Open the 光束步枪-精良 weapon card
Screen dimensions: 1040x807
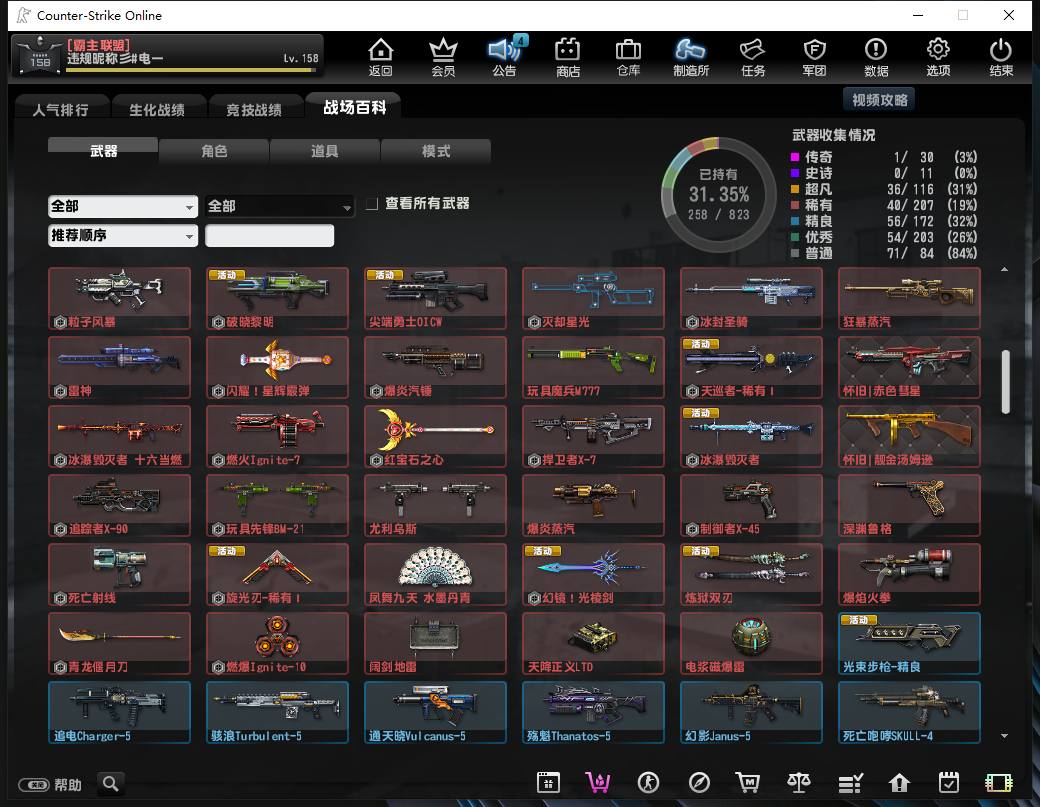pyautogui.click(x=909, y=643)
